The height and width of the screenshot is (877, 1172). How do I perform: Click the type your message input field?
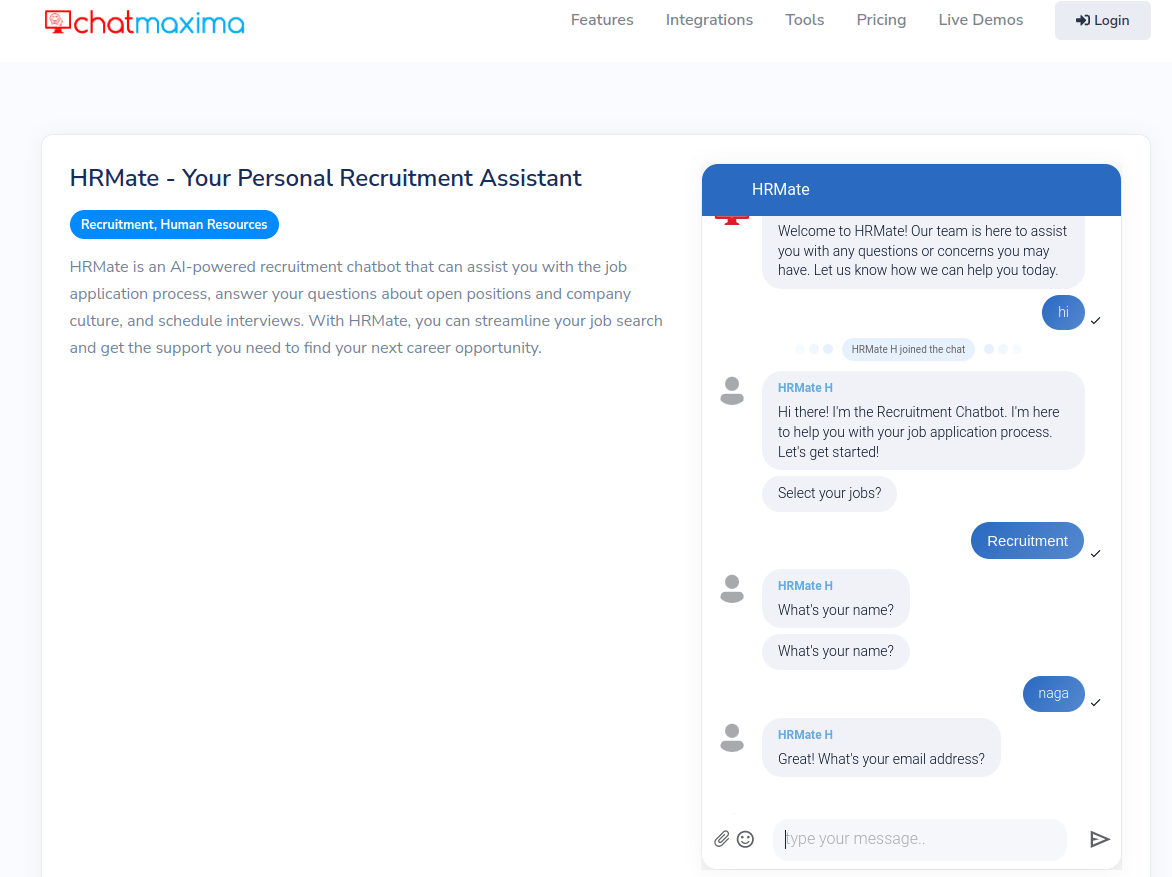click(x=919, y=839)
